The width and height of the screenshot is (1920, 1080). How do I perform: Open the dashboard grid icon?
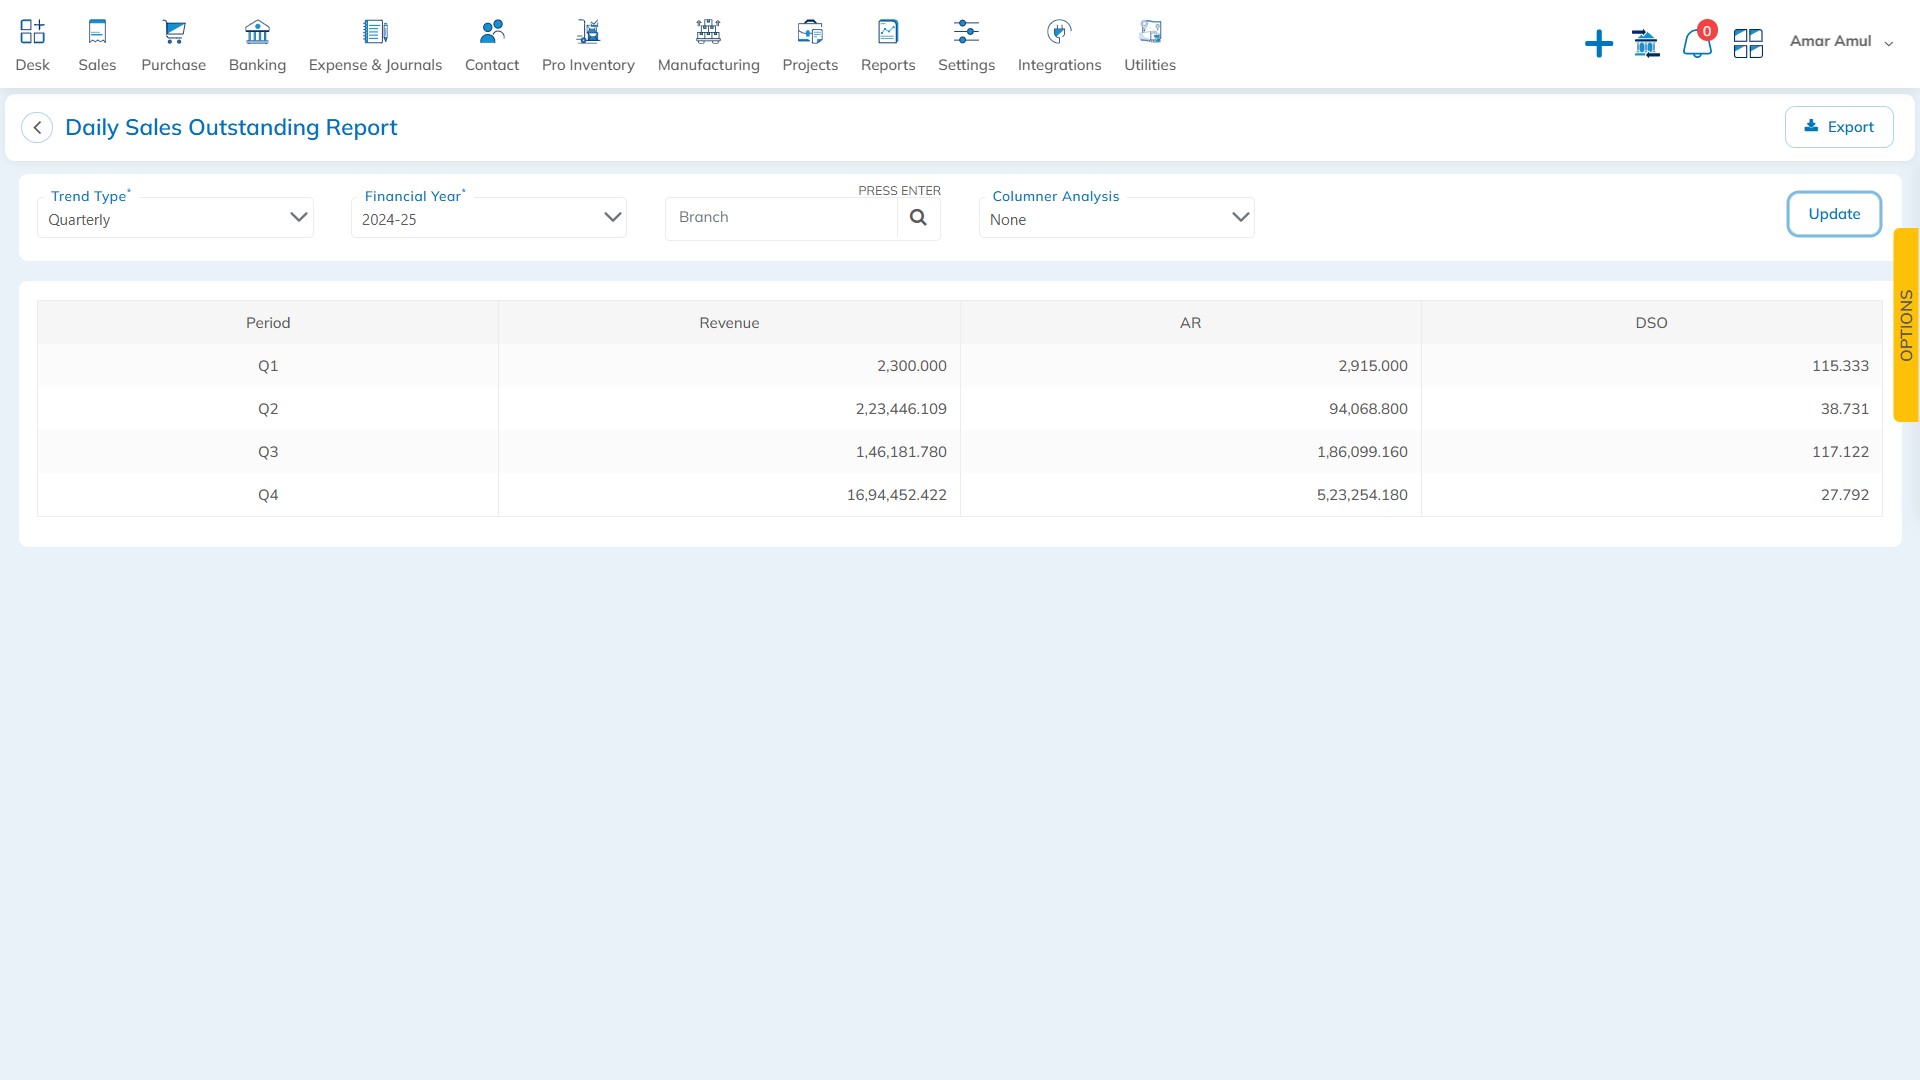pos(1748,43)
